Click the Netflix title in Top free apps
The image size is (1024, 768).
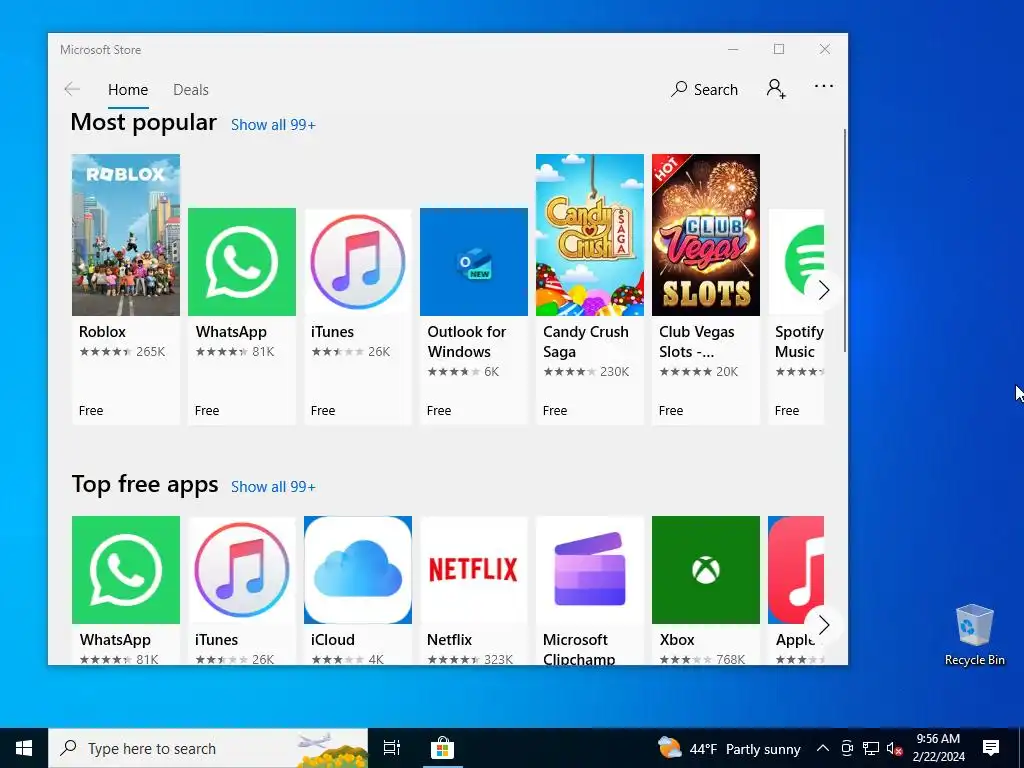[x=449, y=640]
